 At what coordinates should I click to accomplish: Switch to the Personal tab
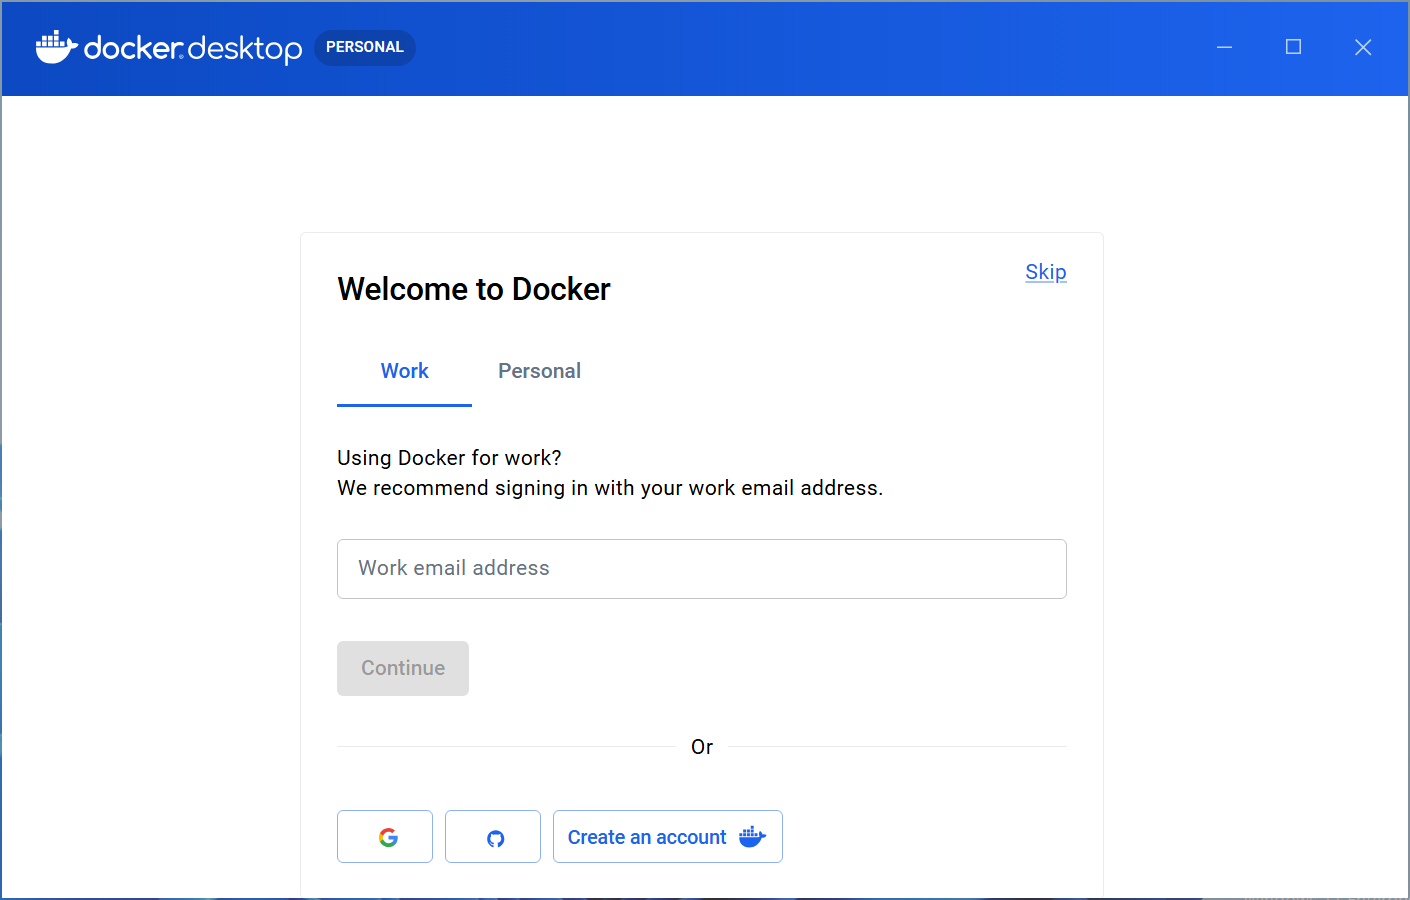coord(539,370)
